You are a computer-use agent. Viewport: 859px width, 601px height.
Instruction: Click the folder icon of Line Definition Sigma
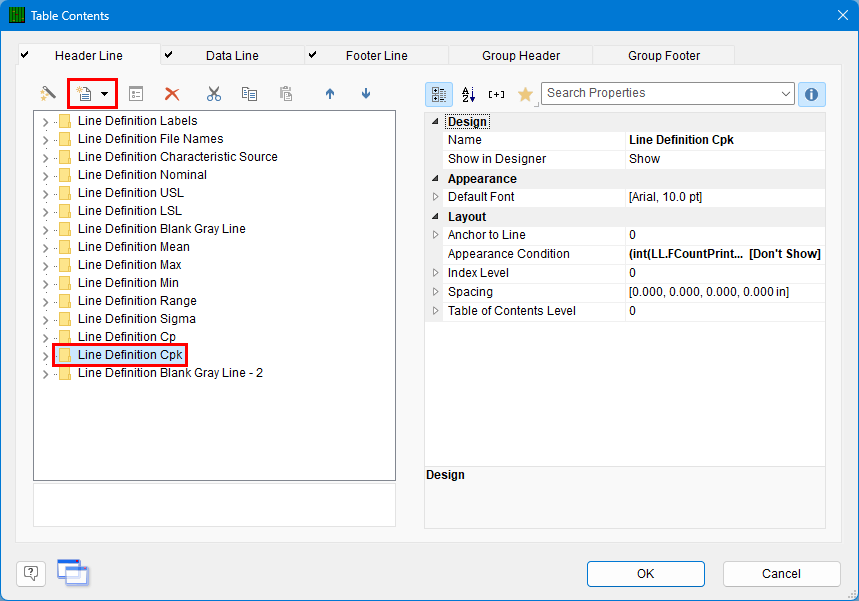point(65,319)
